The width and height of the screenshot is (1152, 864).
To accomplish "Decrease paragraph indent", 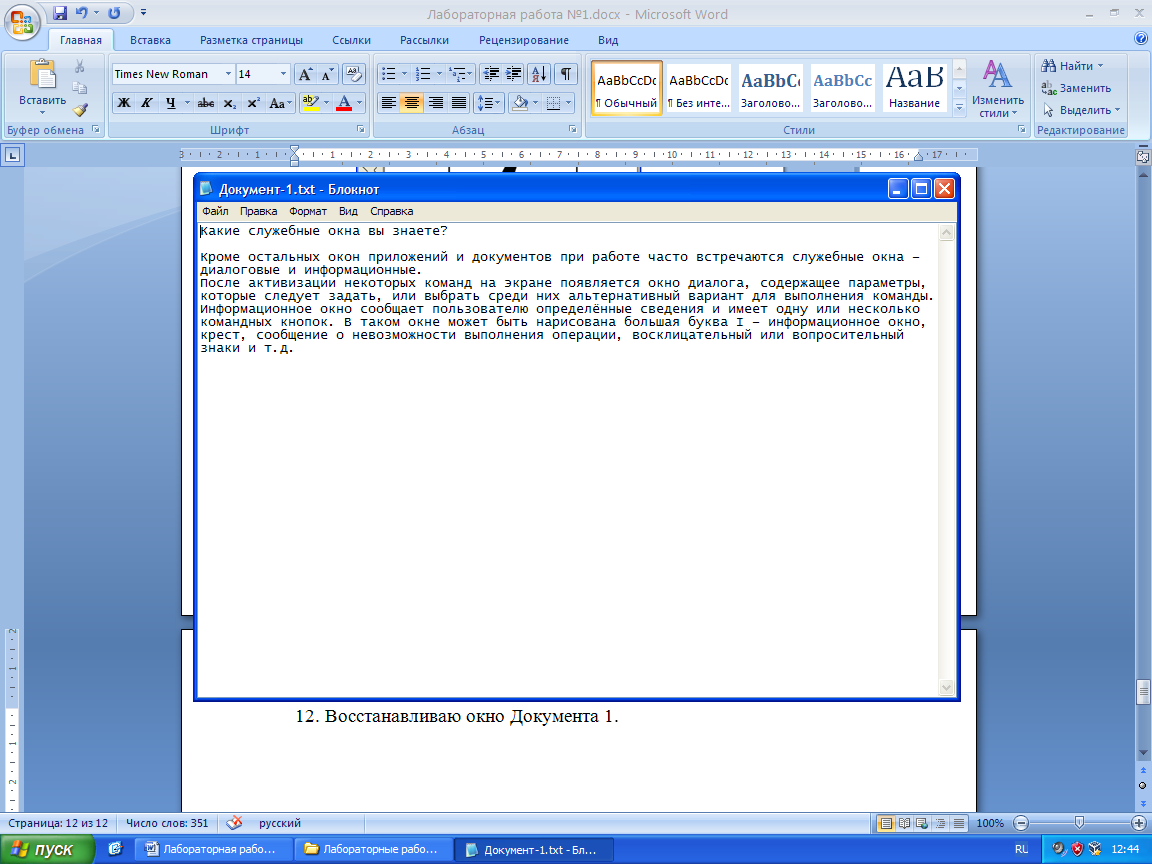I will coord(492,73).
